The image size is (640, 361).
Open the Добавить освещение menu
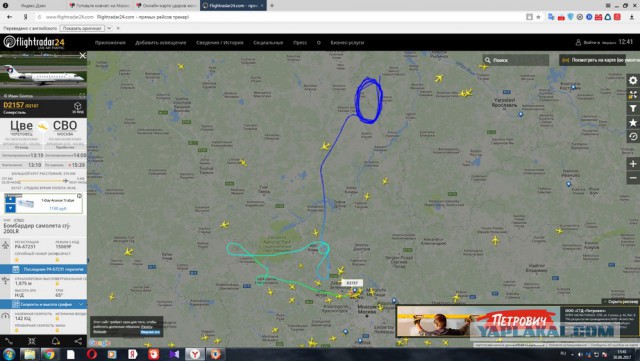(x=161, y=42)
